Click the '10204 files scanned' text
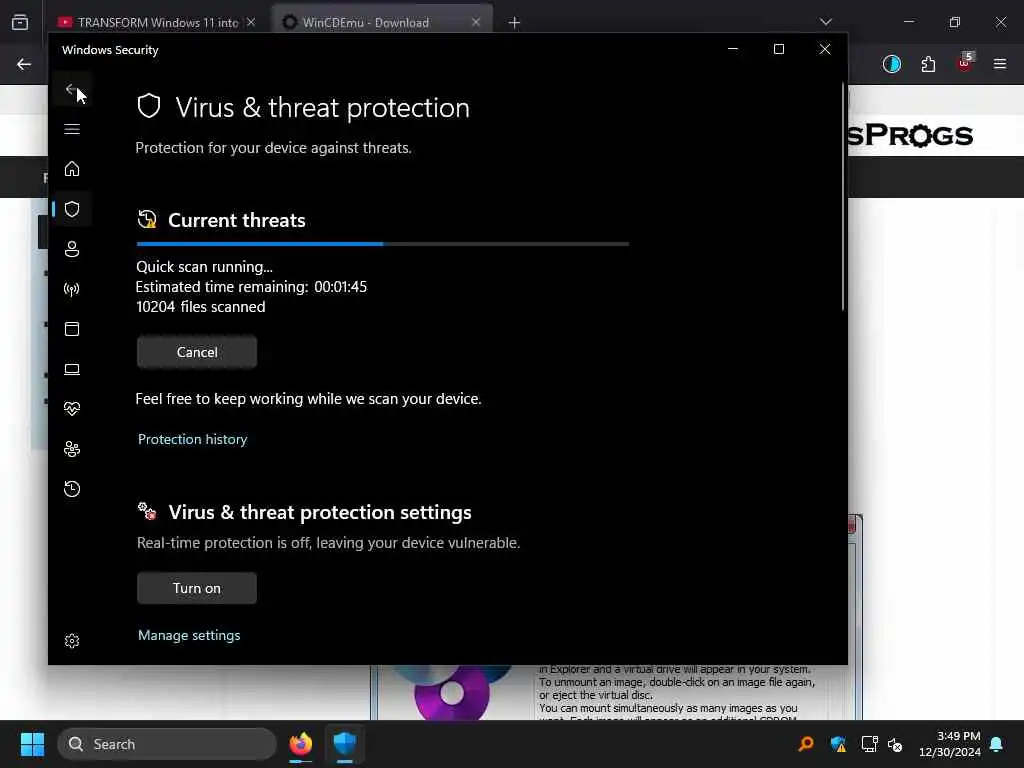Viewport: 1024px width, 768px height. pyautogui.click(x=200, y=307)
